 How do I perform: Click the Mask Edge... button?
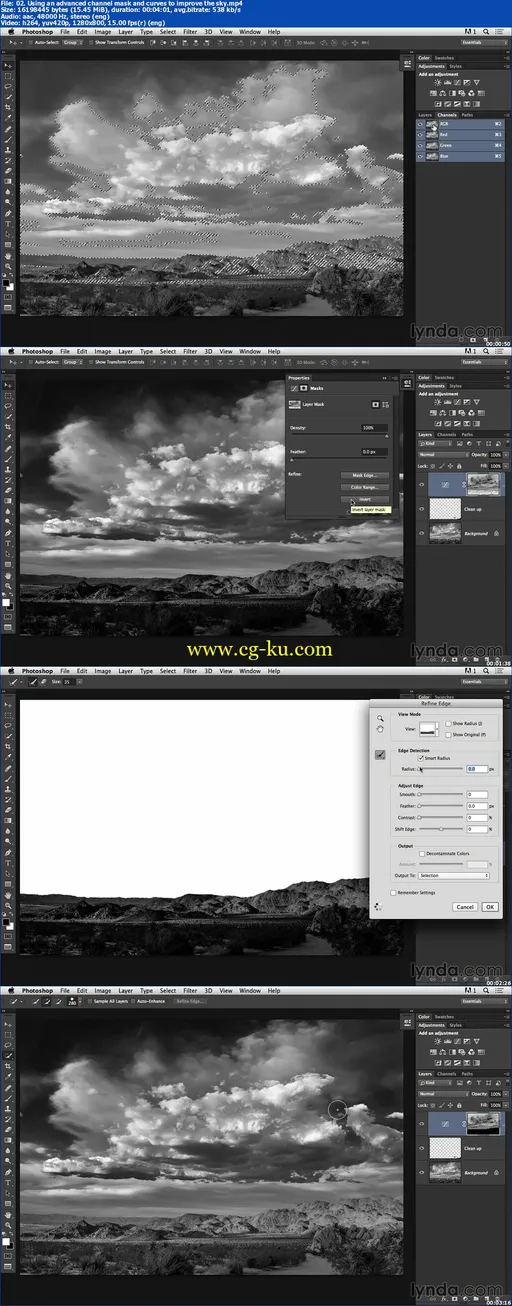click(364, 475)
